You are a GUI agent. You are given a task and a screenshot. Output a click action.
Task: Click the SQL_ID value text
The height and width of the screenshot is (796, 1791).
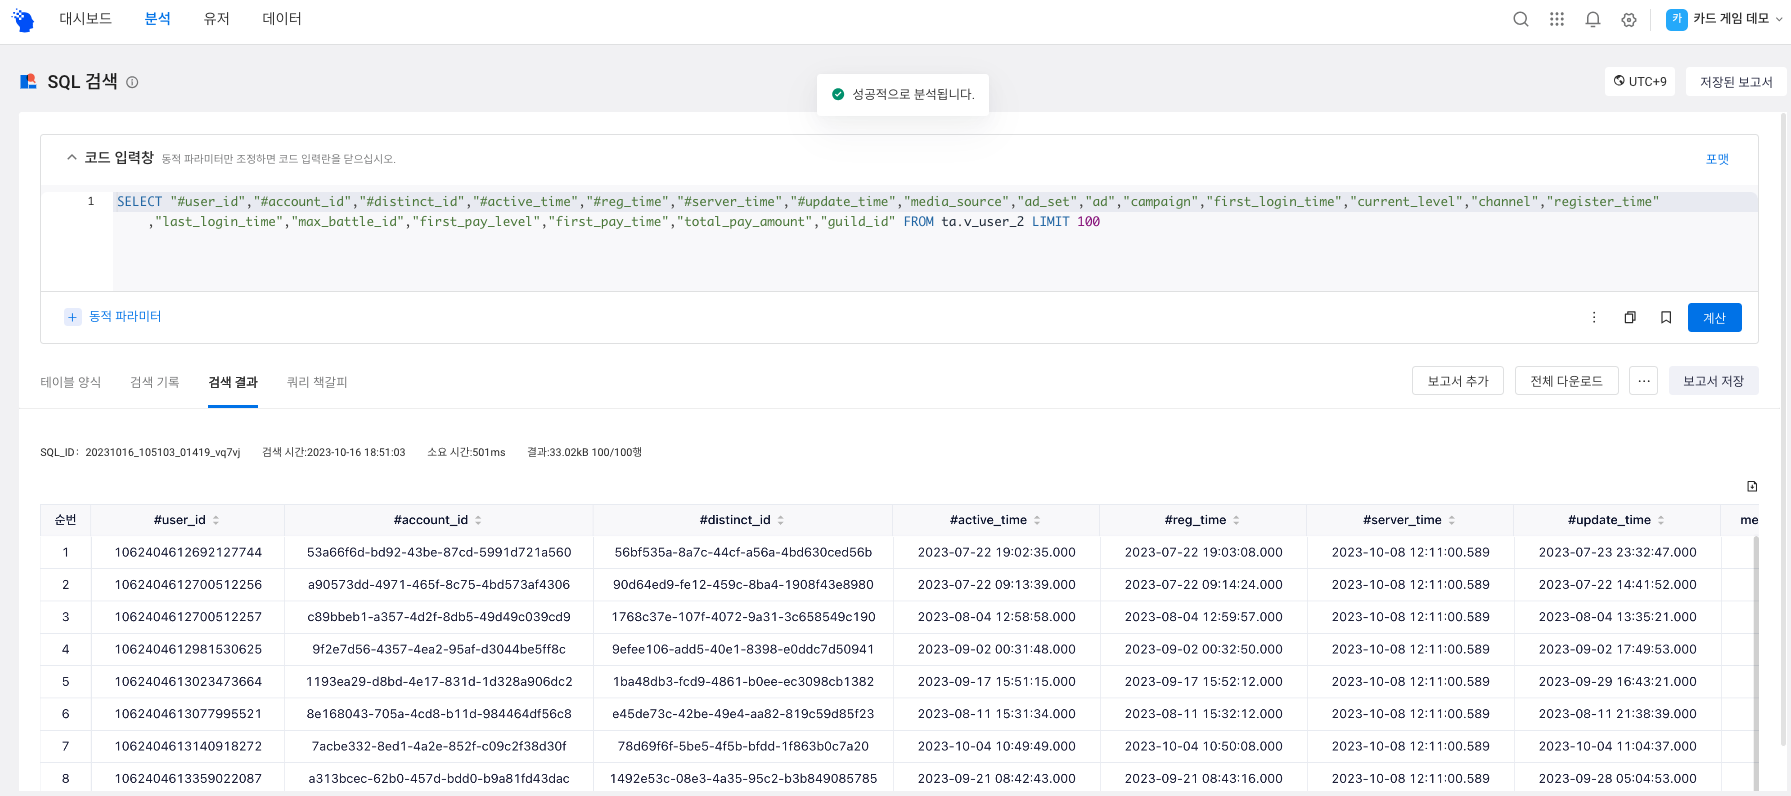pos(162,452)
